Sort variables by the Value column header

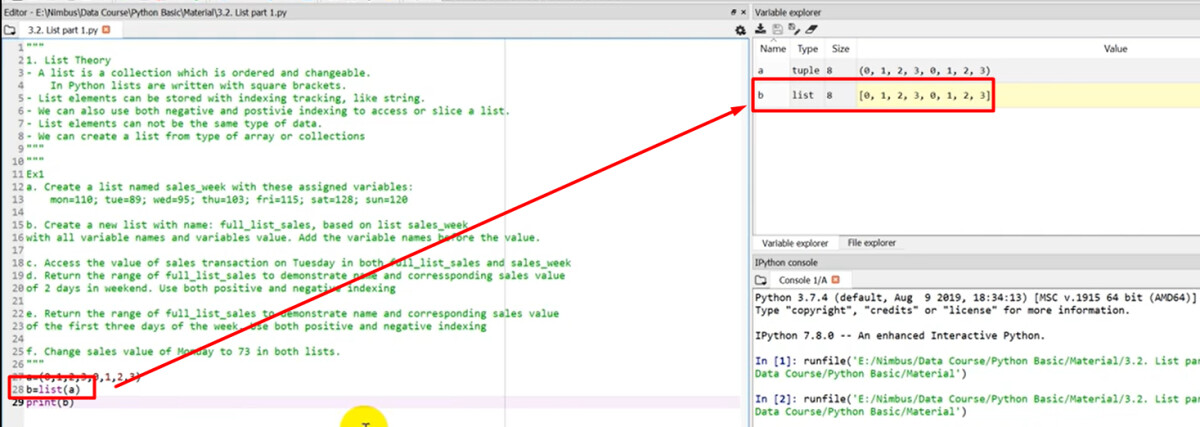click(x=1115, y=48)
